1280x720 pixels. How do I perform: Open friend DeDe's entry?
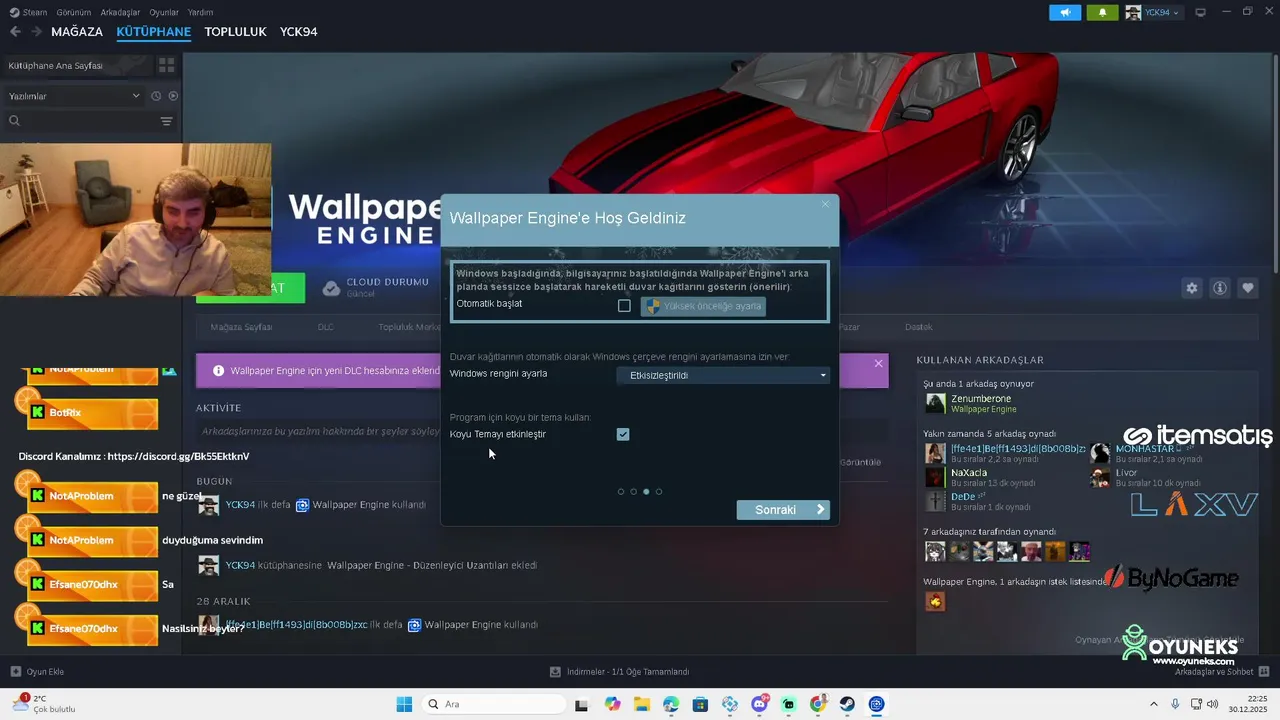975,501
